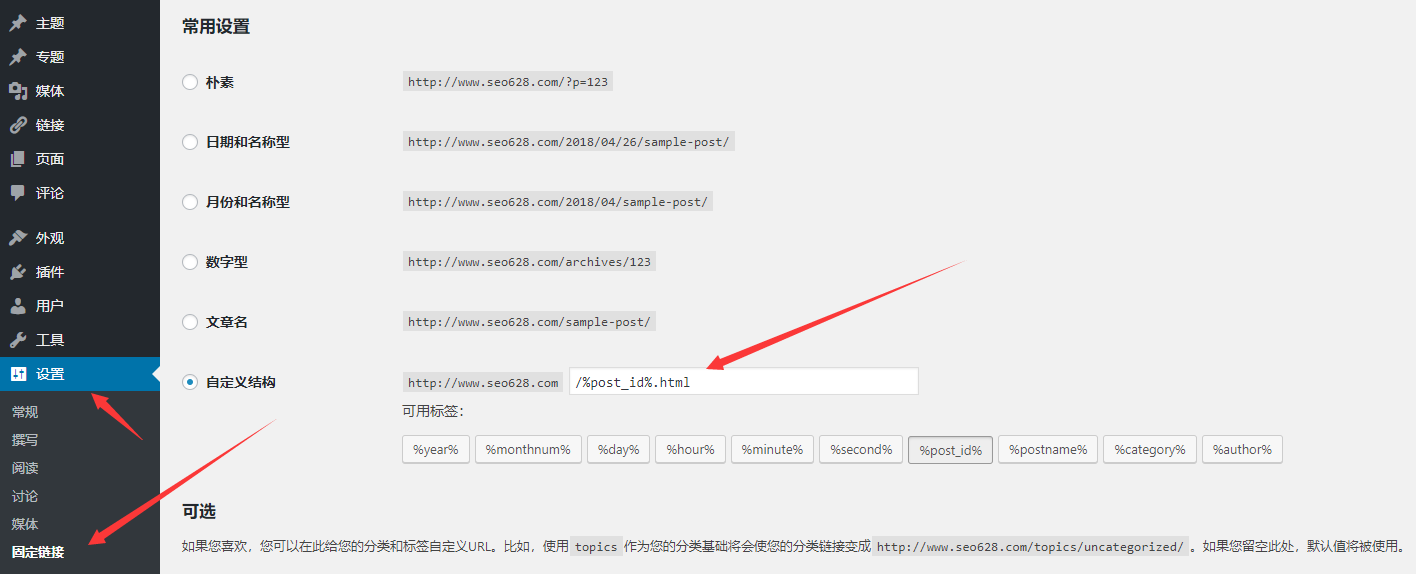
Task: Click the archives/123 sample URL
Action: coord(530,262)
